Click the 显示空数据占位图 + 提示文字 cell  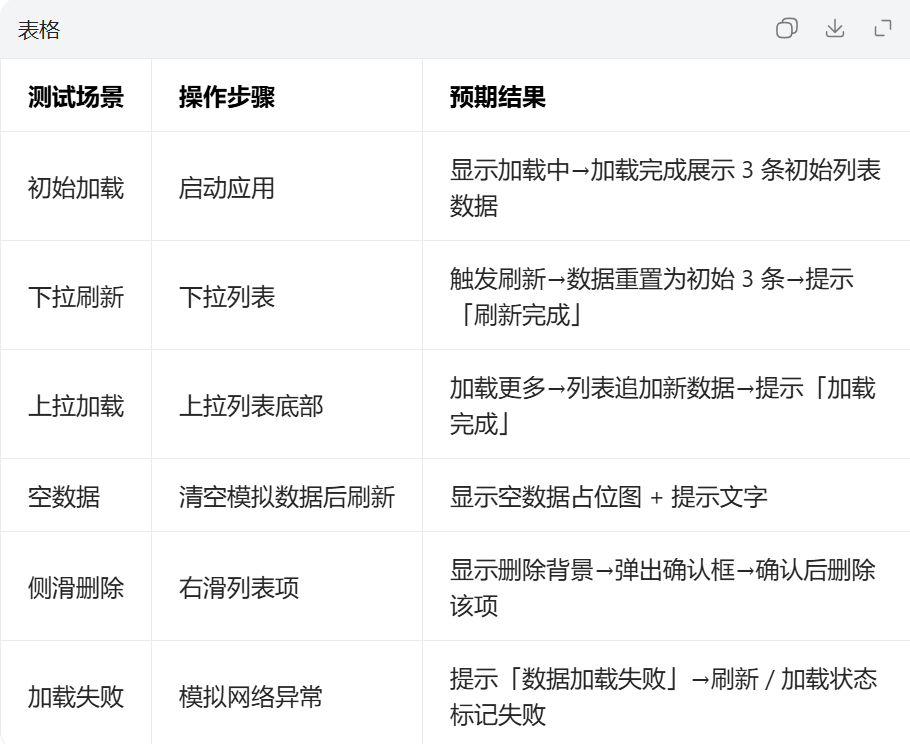pos(666,496)
